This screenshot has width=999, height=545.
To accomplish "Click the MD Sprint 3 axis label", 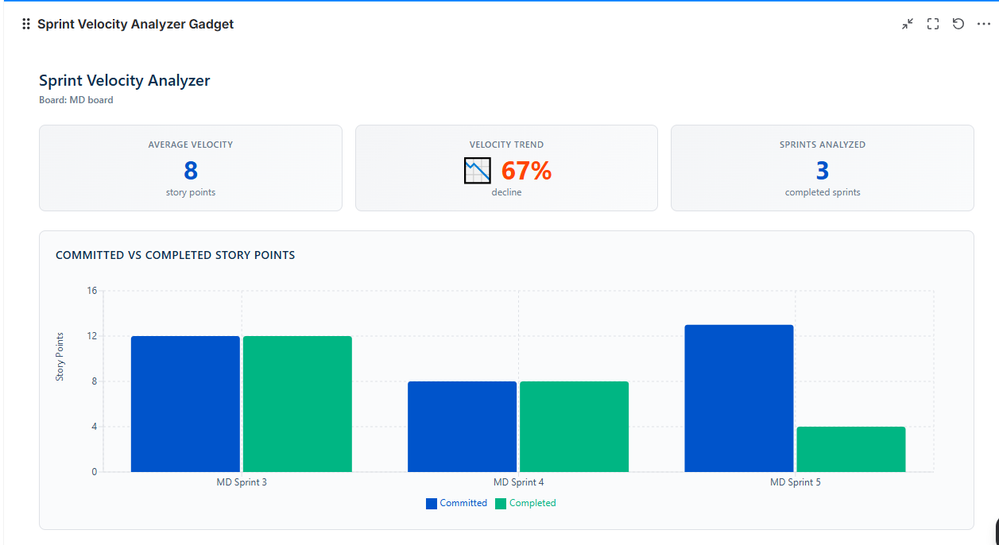I will coord(241,483).
